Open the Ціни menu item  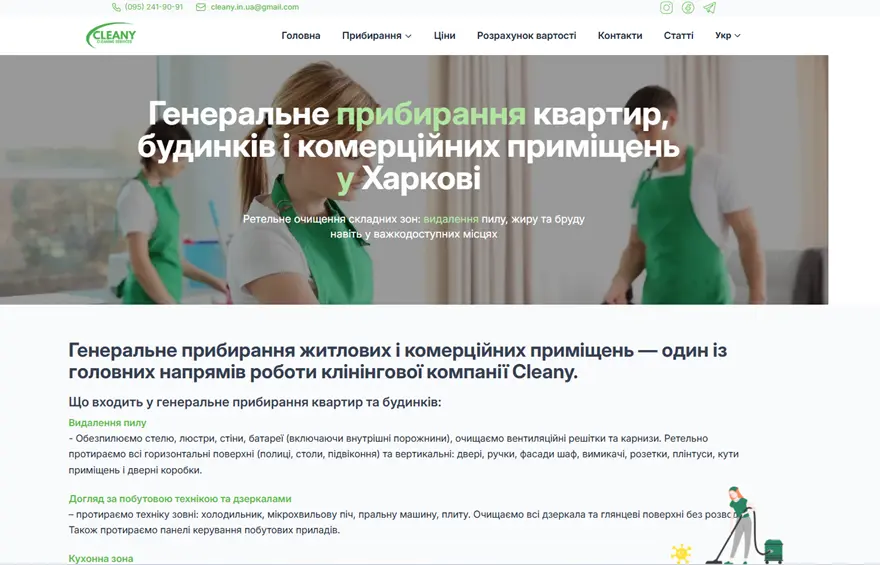pyautogui.click(x=444, y=36)
